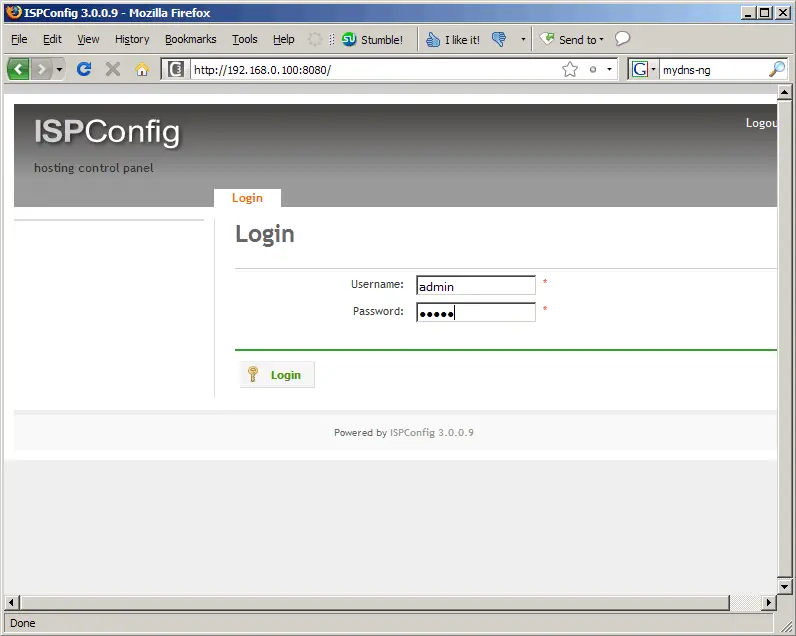Image resolution: width=796 pixels, height=636 pixels.
Task: Click the horizontal scrollbar thumb
Action: click(375, 602)
